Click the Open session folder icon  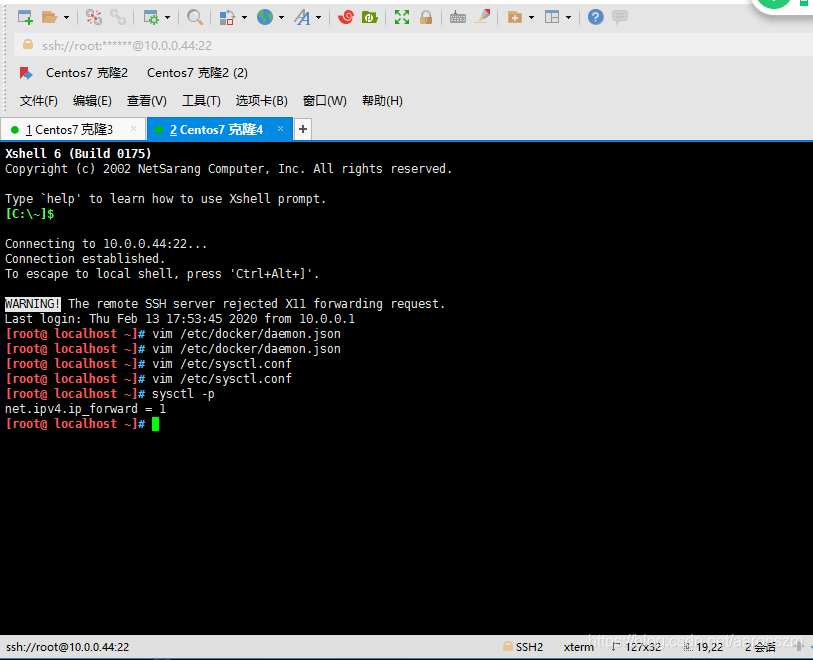[x=49, y=17]
